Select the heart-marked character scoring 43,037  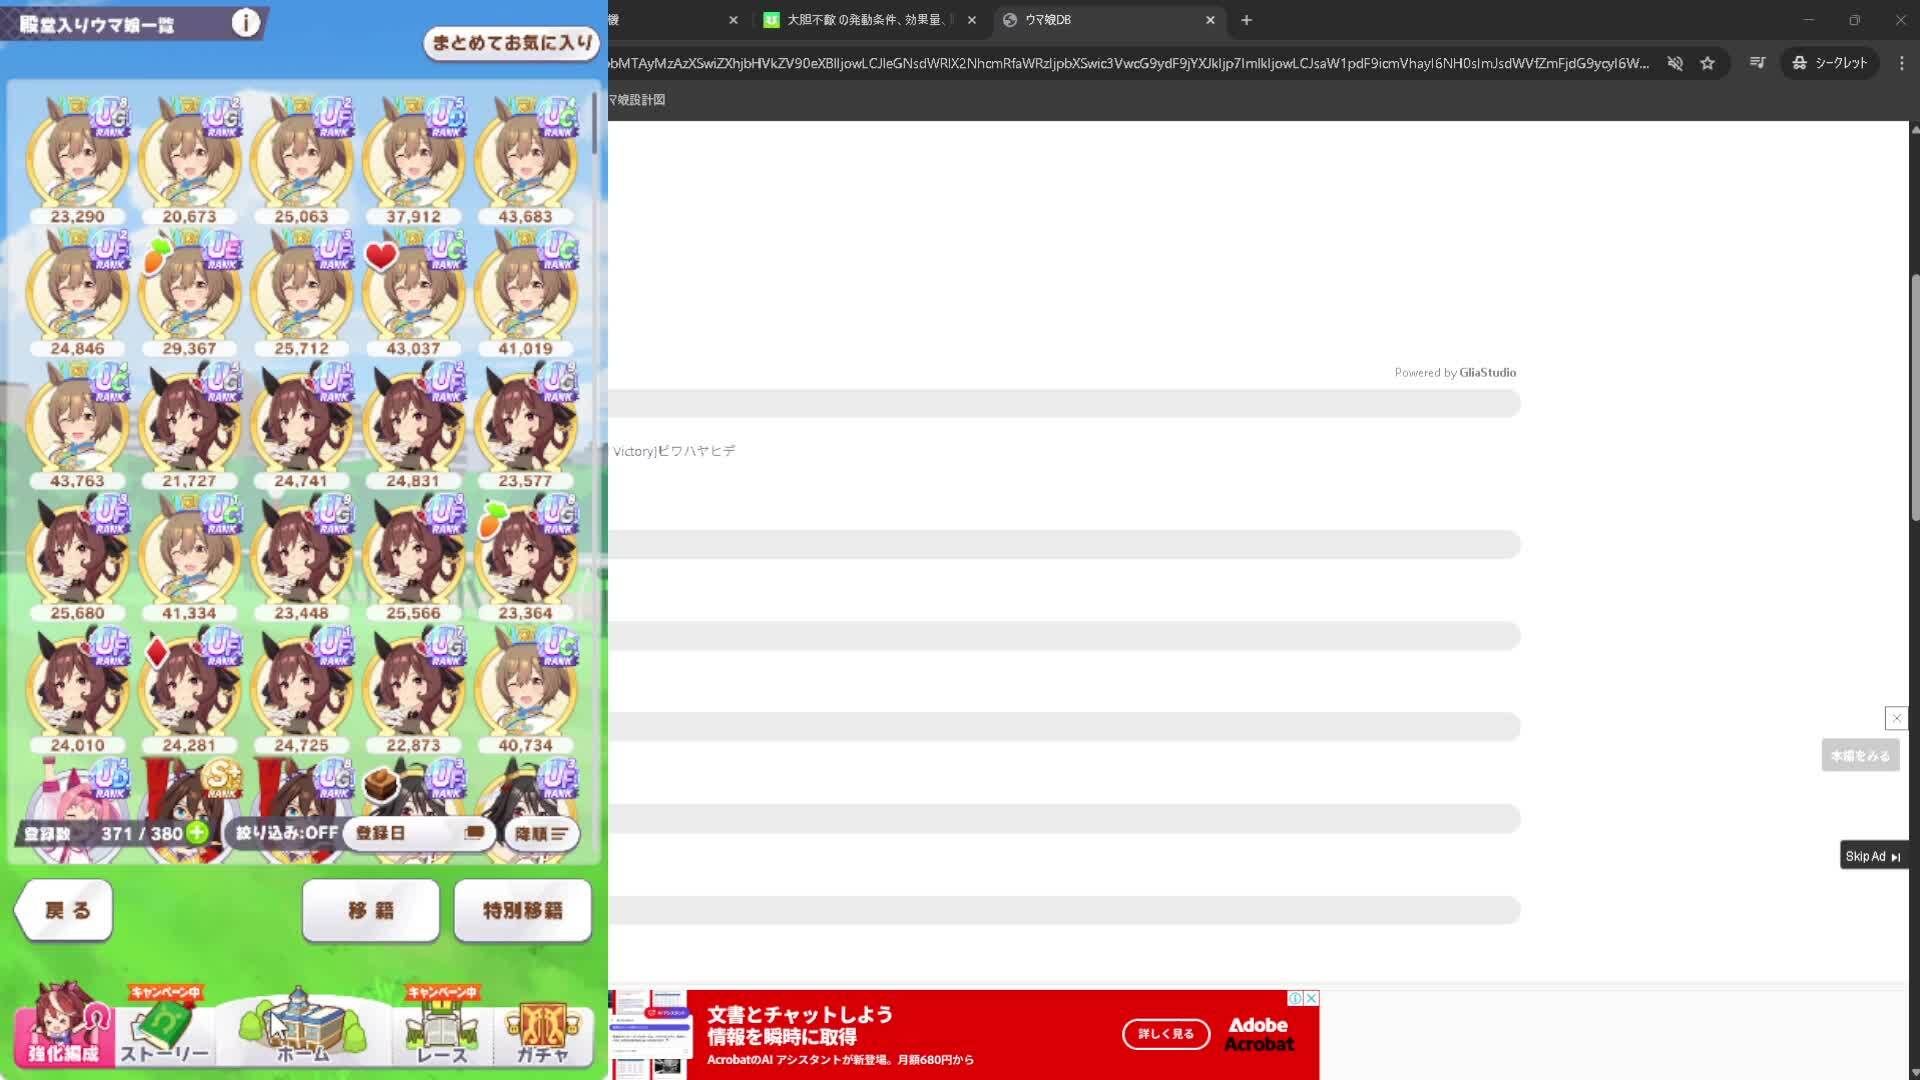[x=413, y=292]
